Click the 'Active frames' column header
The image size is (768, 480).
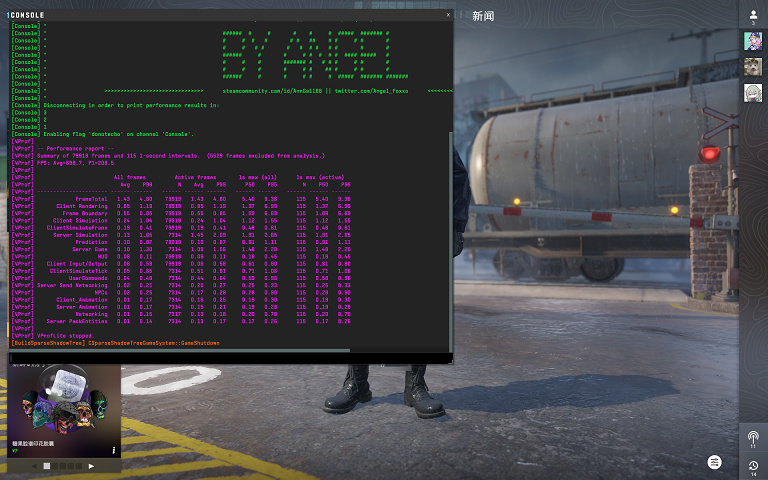[195, 177]
